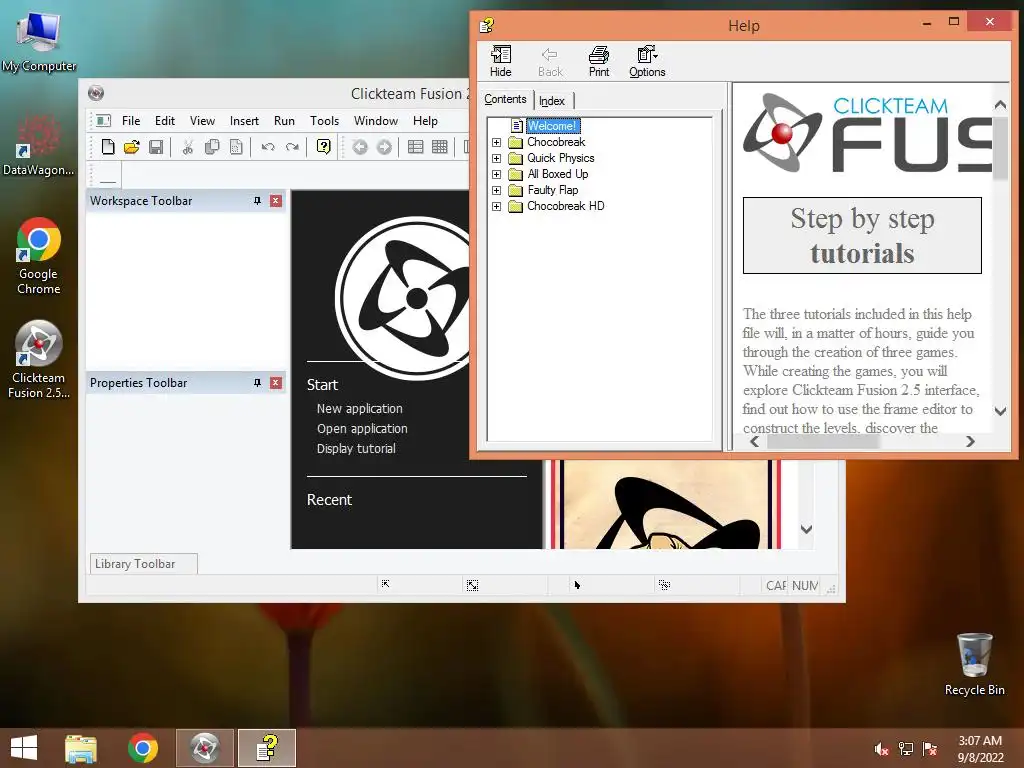The image size is (1024, 768).
Task: Click the Print button in Help toolbar
Action: point(599,61)
